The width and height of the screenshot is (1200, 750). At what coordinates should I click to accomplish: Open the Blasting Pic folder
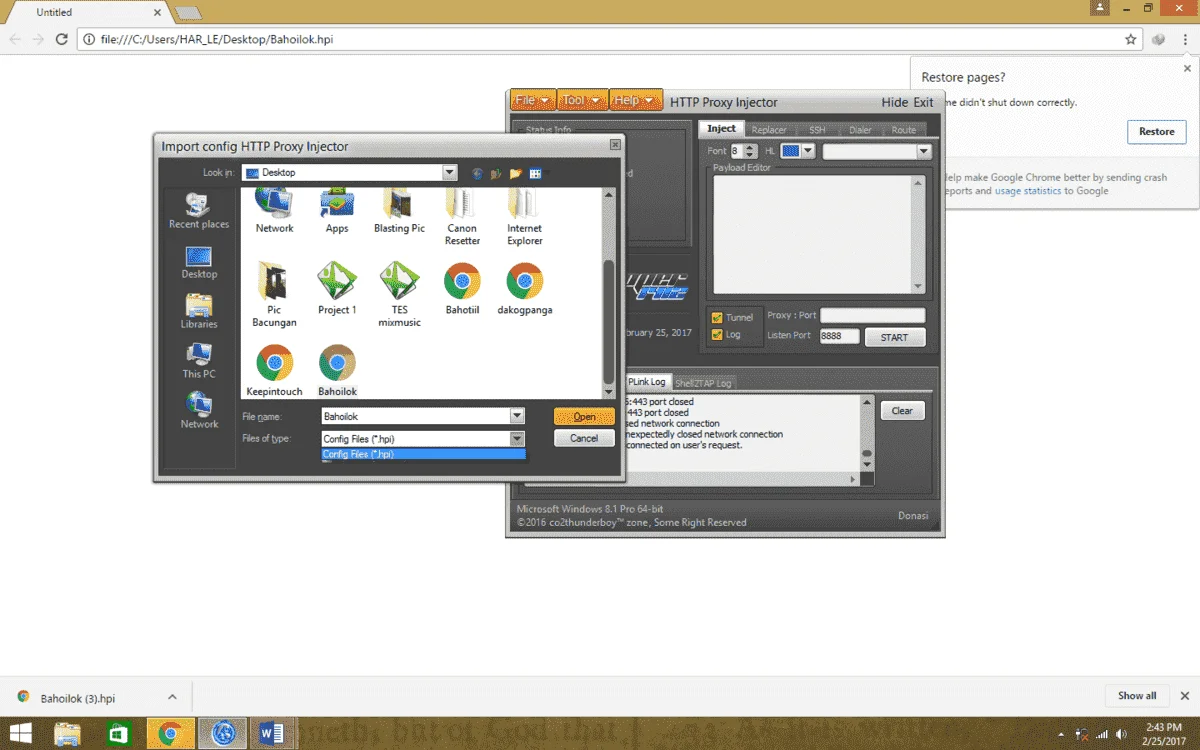tap(399, 210)
